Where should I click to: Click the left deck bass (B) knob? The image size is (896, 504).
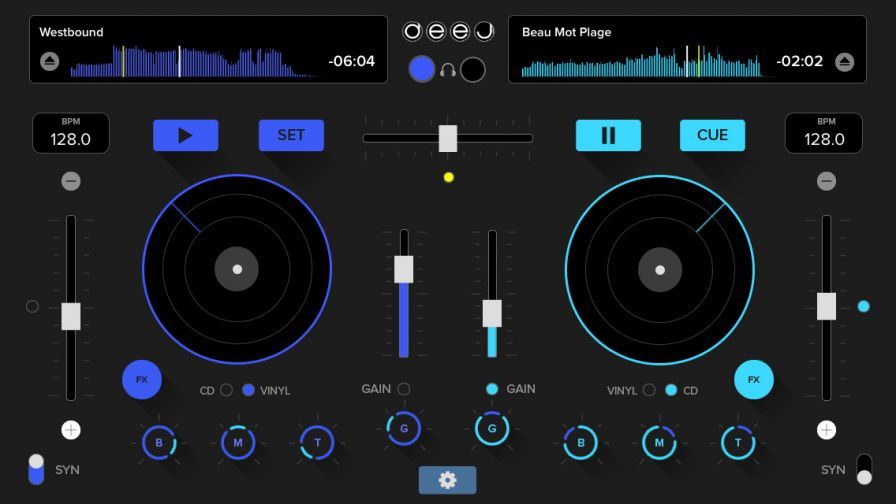[159, 442]
